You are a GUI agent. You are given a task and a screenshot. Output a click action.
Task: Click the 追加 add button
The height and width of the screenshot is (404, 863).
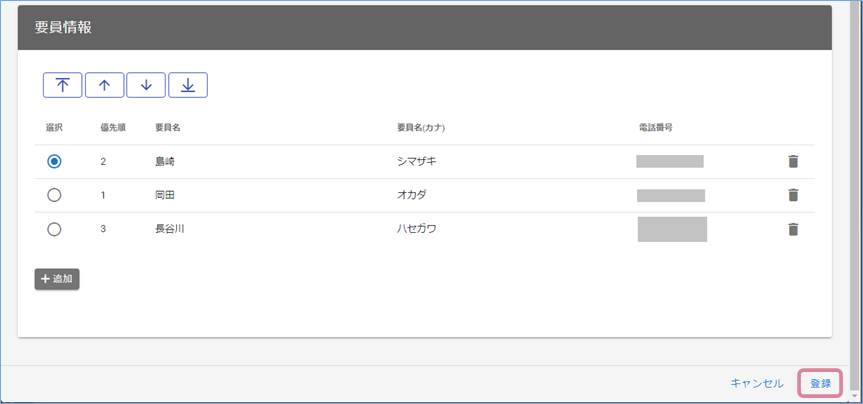coord(57,279)
